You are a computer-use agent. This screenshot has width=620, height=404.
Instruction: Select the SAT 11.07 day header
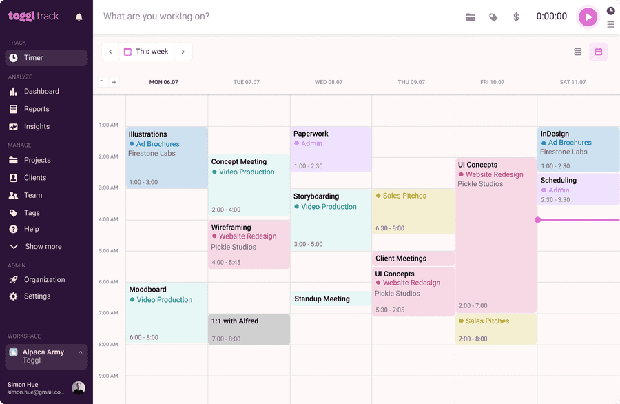tap(573, 82)
